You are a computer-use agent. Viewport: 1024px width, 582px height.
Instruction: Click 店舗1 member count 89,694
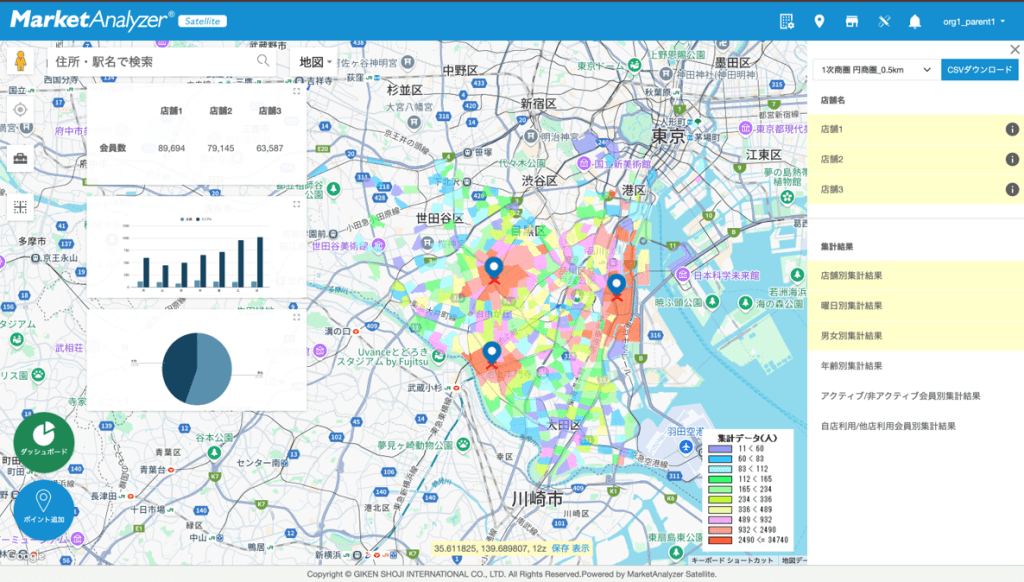[171, 148]
